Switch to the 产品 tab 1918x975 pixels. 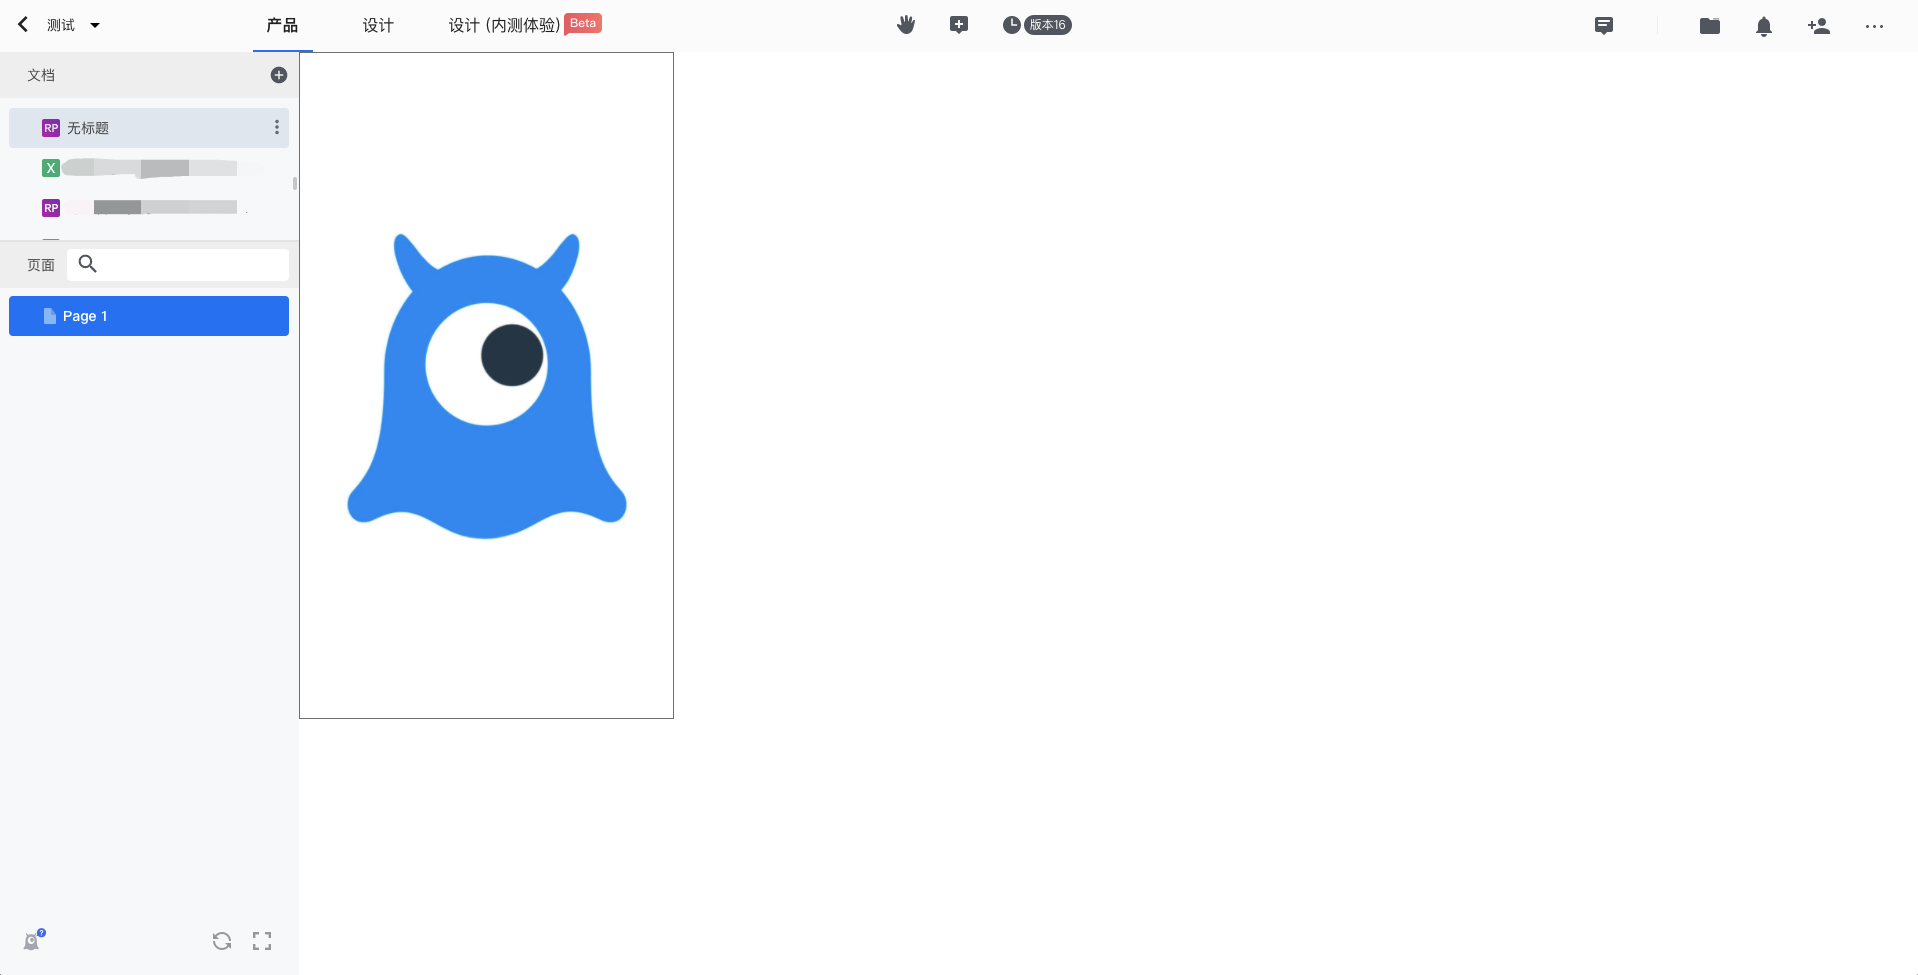(x=282, y=25)
